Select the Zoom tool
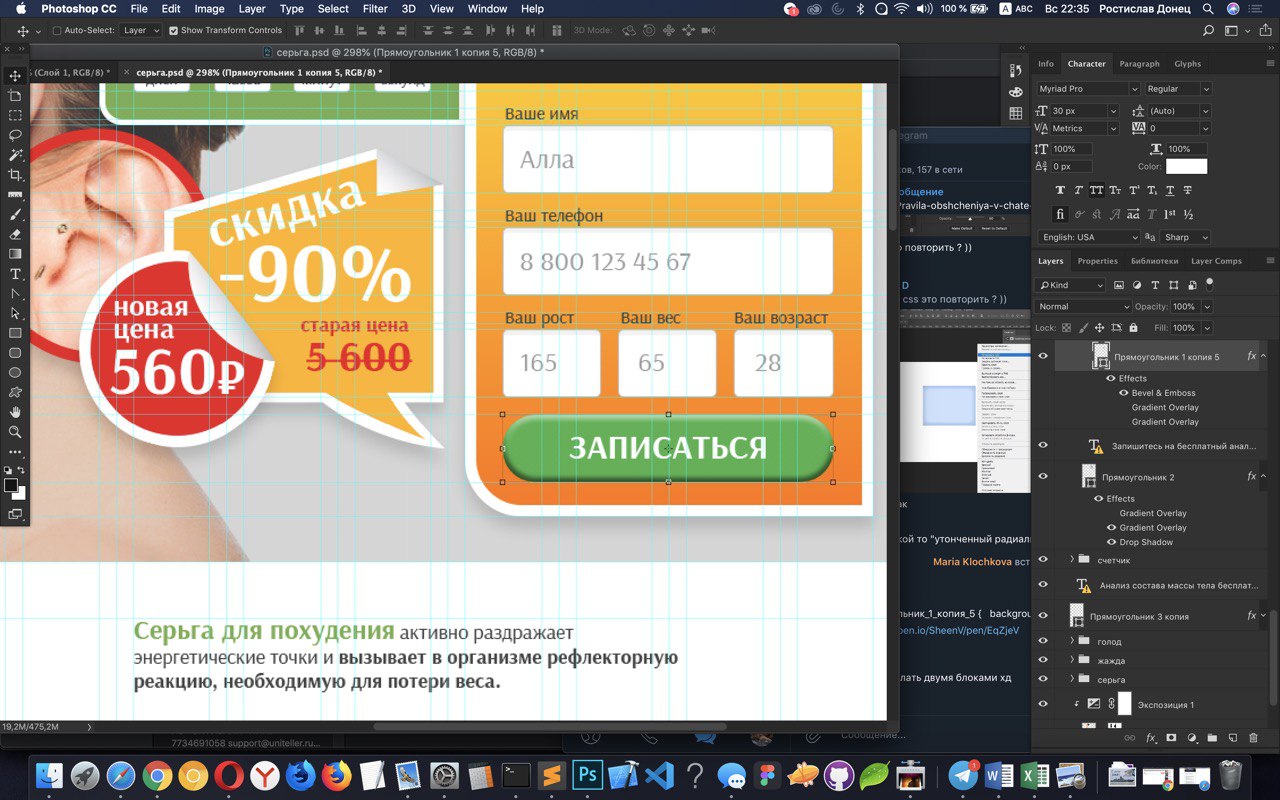This screenshot has height=800, width=1280. tap(15, 432)
